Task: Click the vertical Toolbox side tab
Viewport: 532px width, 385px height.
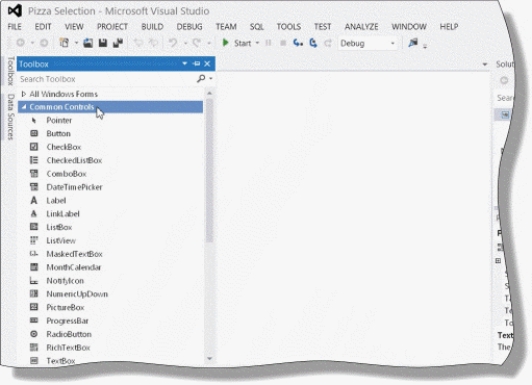Action: (x=11, y=71)
